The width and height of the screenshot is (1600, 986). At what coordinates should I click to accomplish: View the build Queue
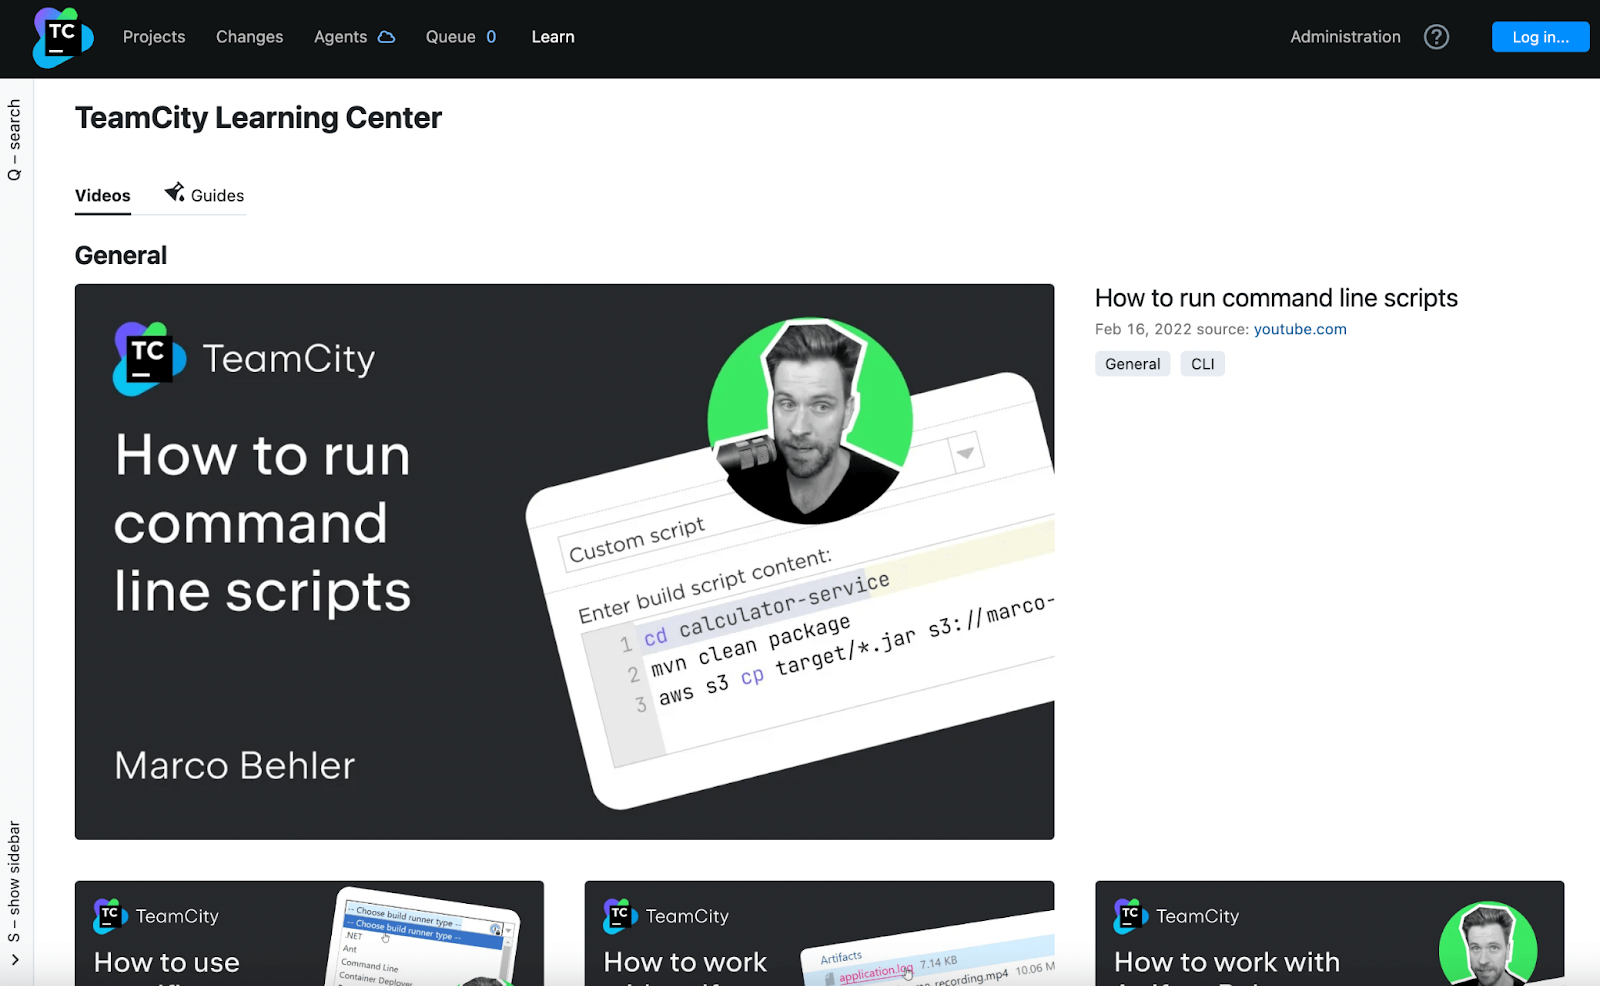tap(451, 37)
